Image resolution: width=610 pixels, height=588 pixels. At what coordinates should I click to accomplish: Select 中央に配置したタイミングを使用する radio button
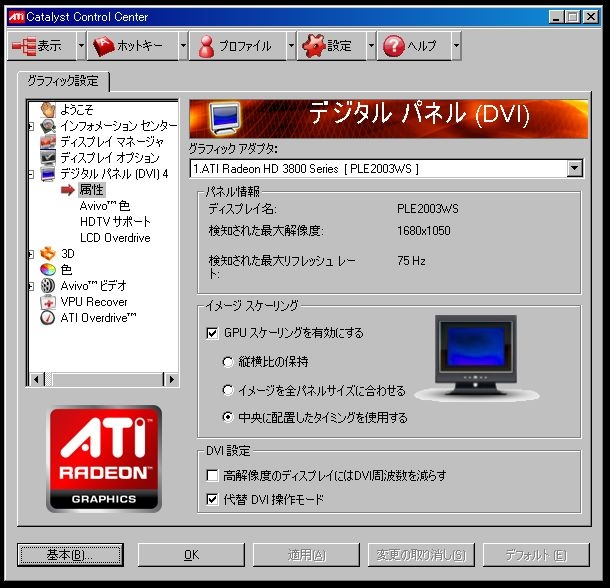coord(228,418)
